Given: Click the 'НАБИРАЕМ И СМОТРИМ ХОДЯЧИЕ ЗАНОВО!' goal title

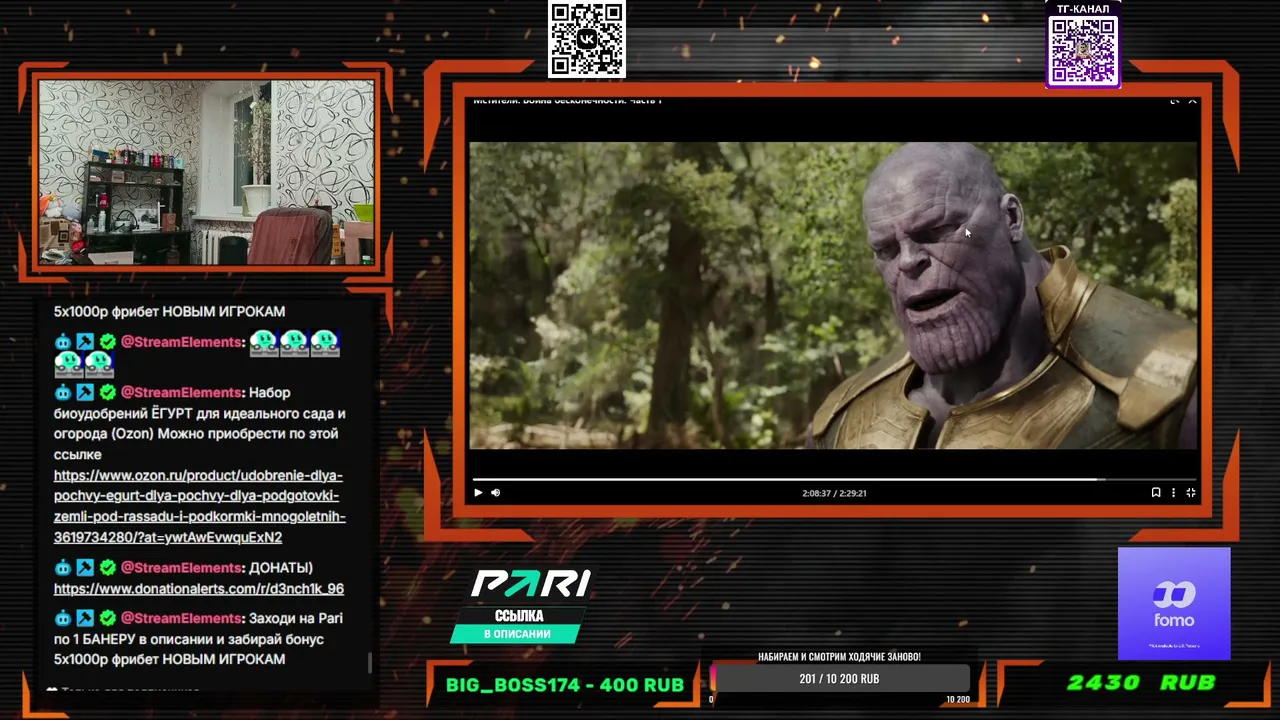Looking at the screenshot, I should [839, 657].
